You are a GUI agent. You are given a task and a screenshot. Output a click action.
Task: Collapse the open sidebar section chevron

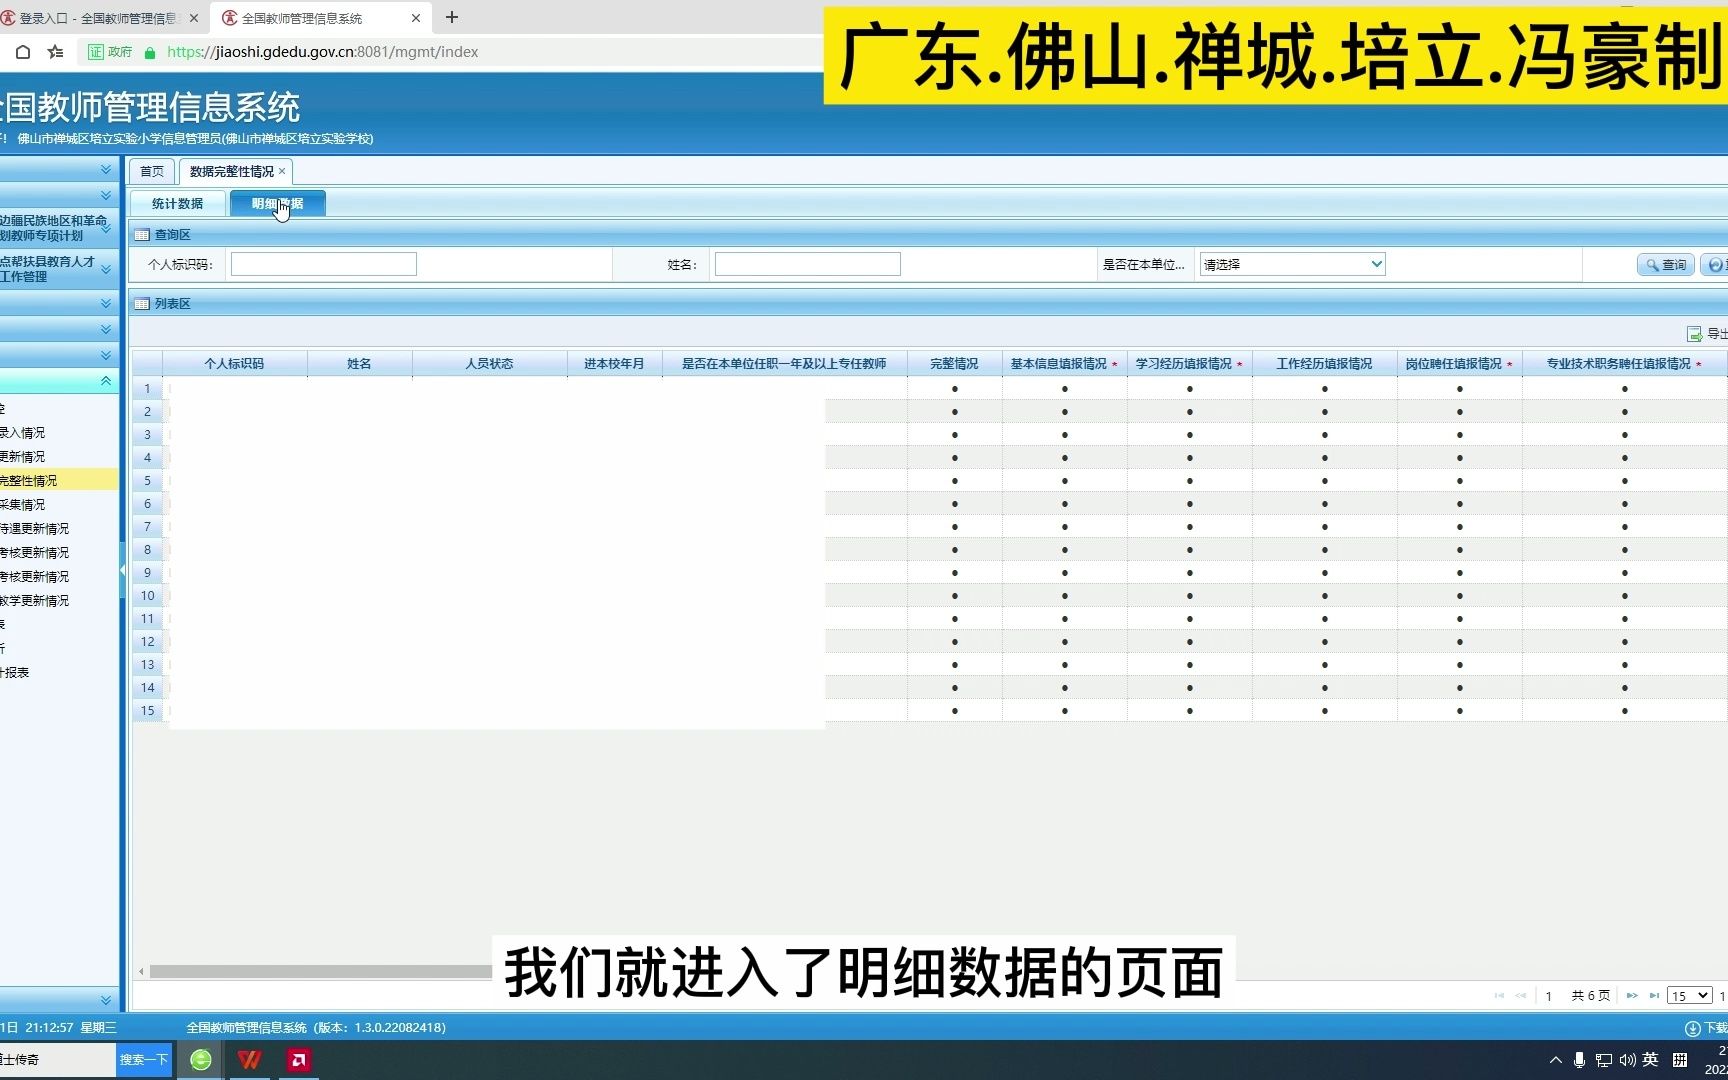[x=106, y=381]
